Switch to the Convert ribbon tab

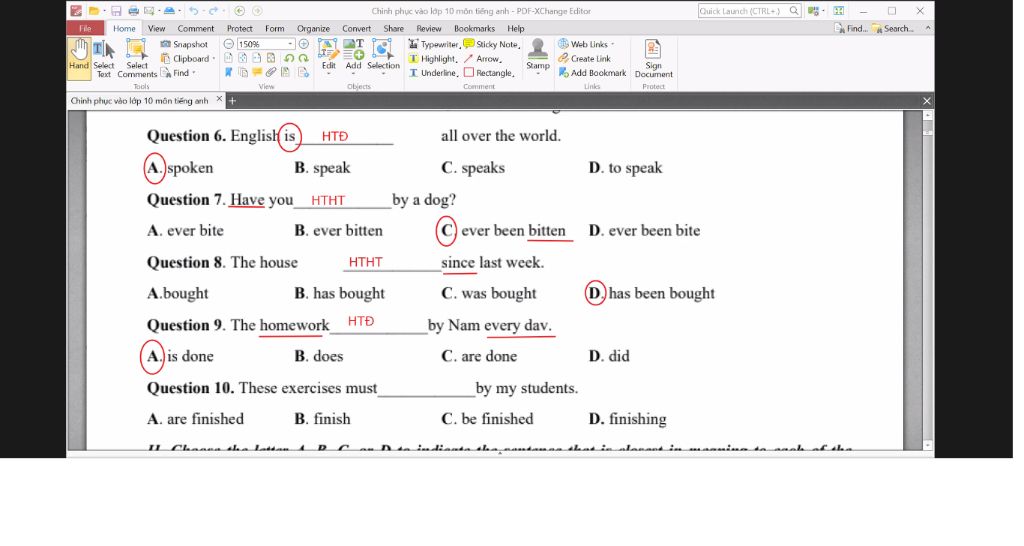[356, 29]
